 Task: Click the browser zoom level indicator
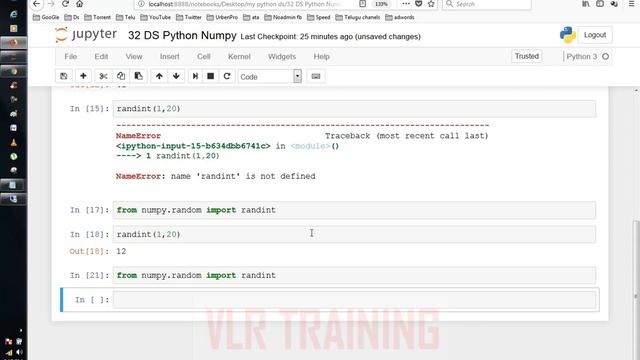[x=381, y=4]
